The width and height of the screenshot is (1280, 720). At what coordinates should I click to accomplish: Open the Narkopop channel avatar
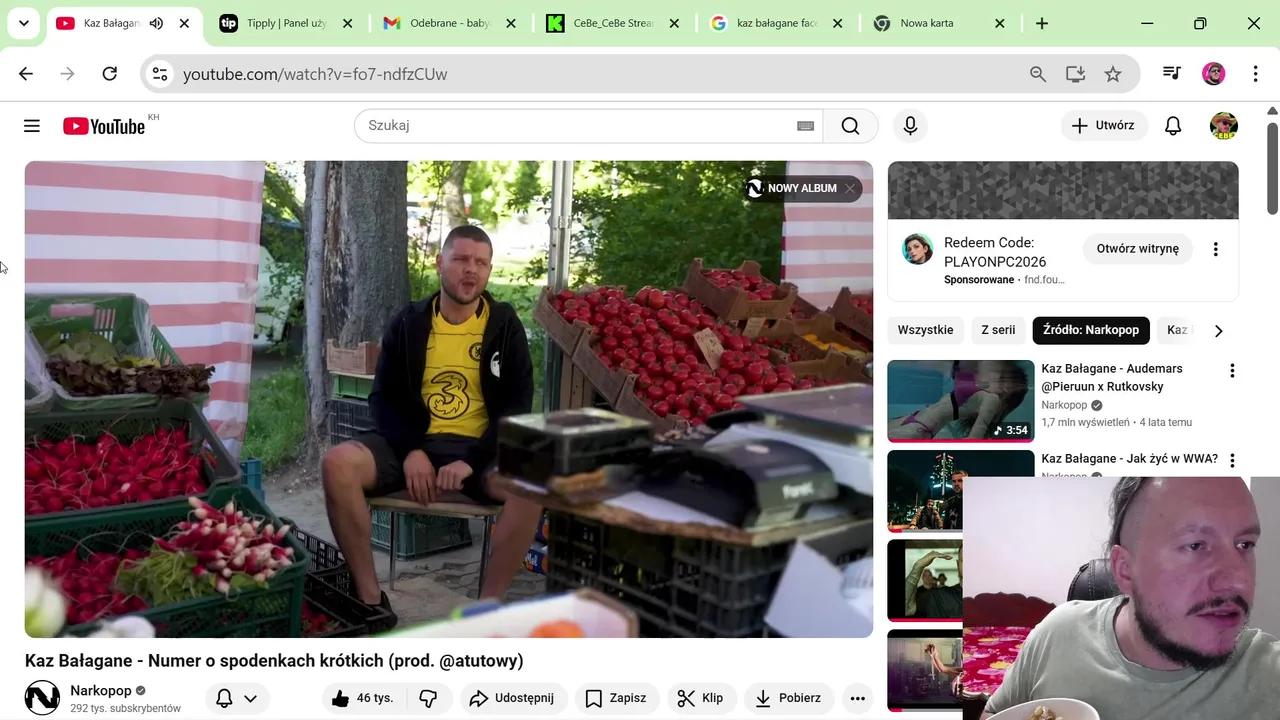coord(42,698)
